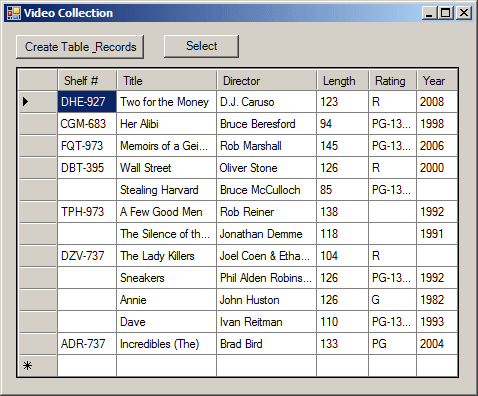Close the Video Collection window
This screenshot has height=396, width=478.
click(x=464, y=13)
